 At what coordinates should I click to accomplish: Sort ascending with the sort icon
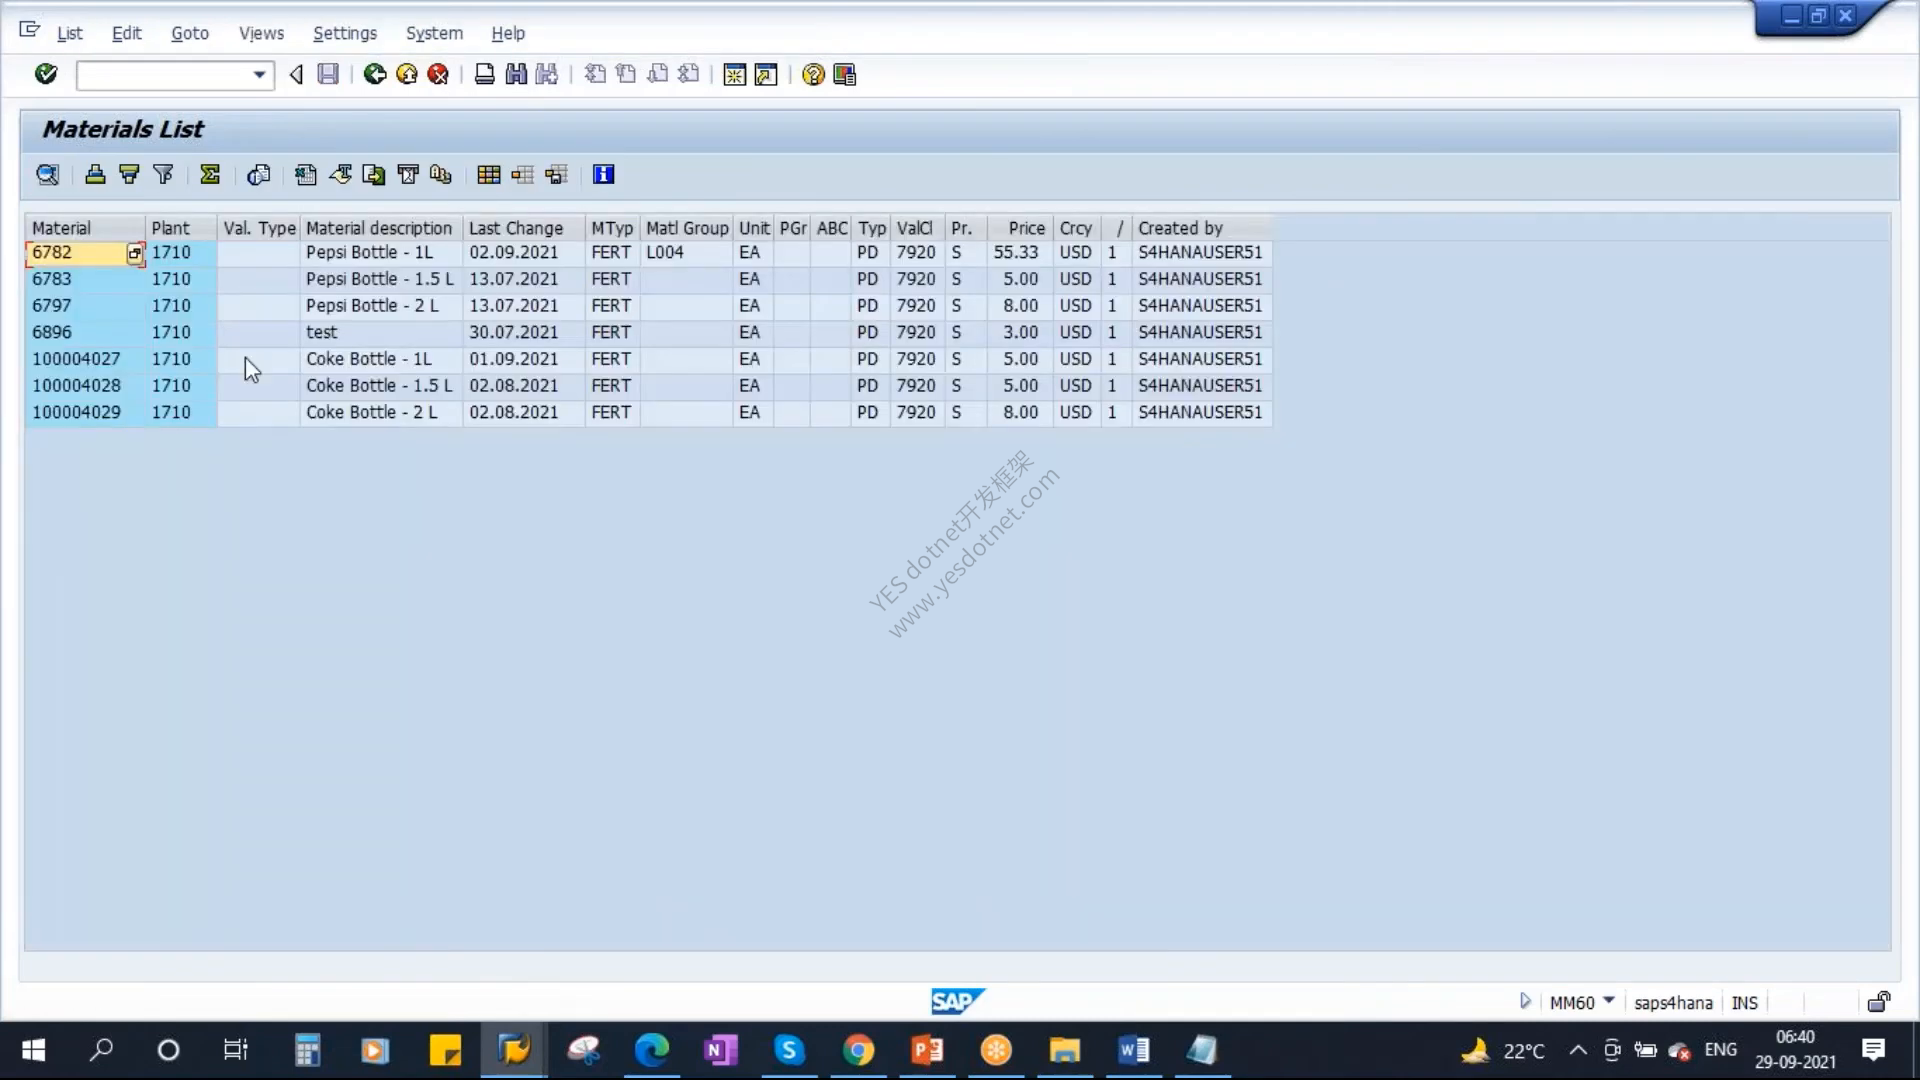click(x=95, y=175)
